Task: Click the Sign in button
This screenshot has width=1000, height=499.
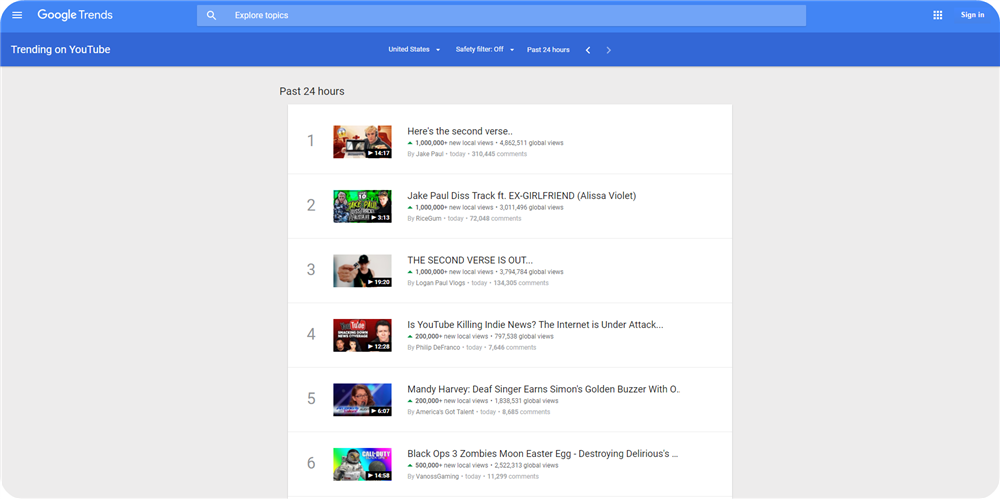Action: (973, 15)
